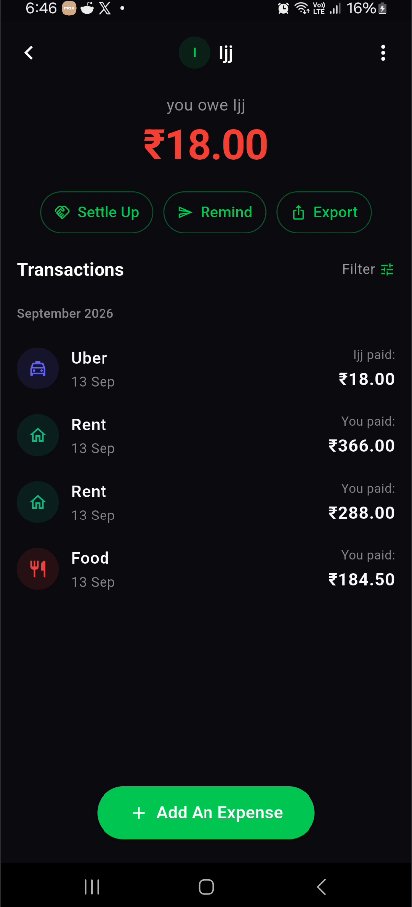Image resolution: width=412 pixels, height=907 pixels.
Task: Tap the Ijj contact name header
Action: click(x=226, y=54)
